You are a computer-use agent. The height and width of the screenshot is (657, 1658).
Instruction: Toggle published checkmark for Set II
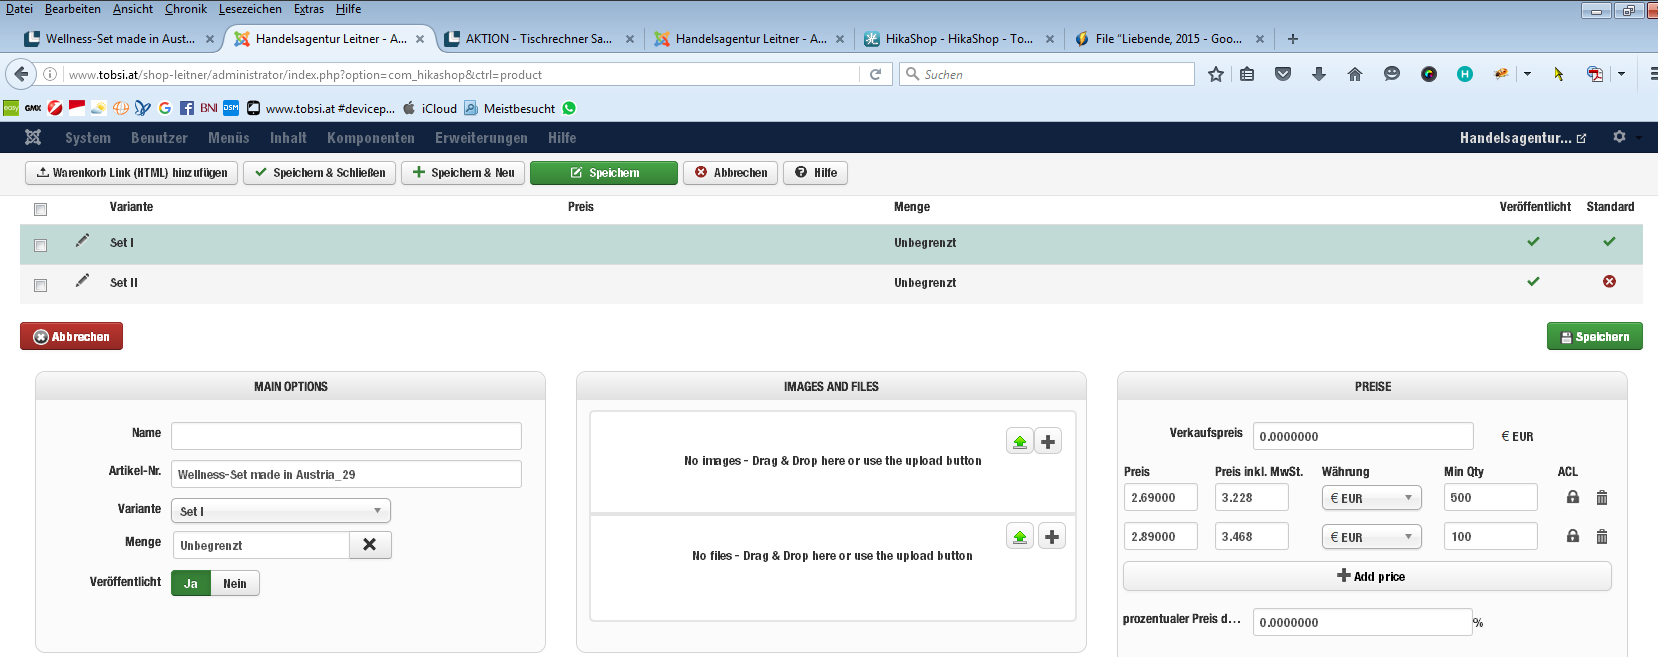[x=1533, y=281]
